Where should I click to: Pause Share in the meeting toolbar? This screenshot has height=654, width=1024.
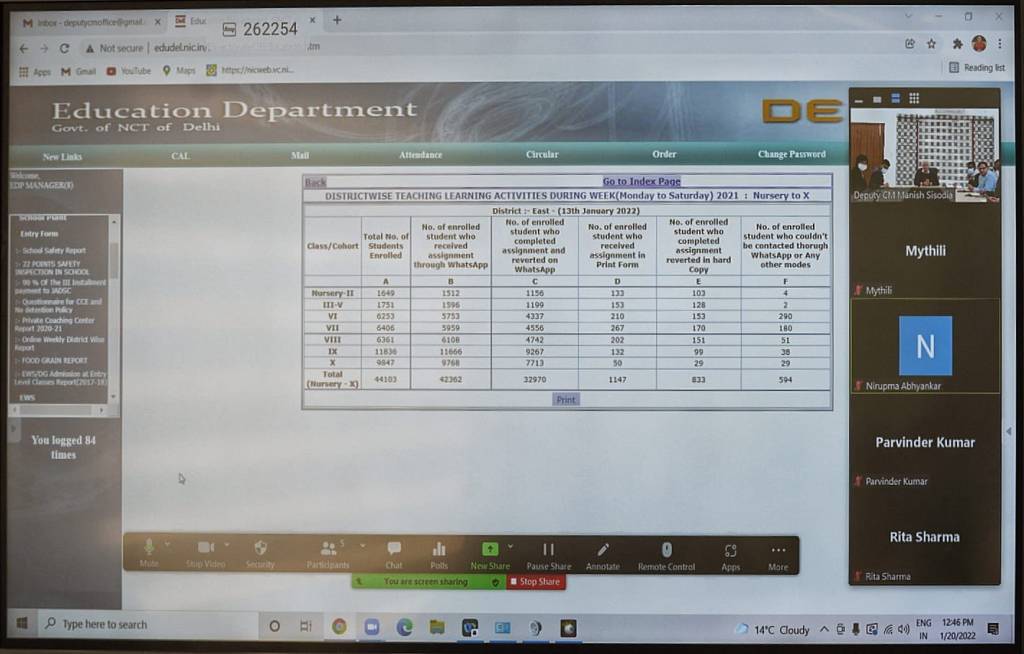point(548,552)
